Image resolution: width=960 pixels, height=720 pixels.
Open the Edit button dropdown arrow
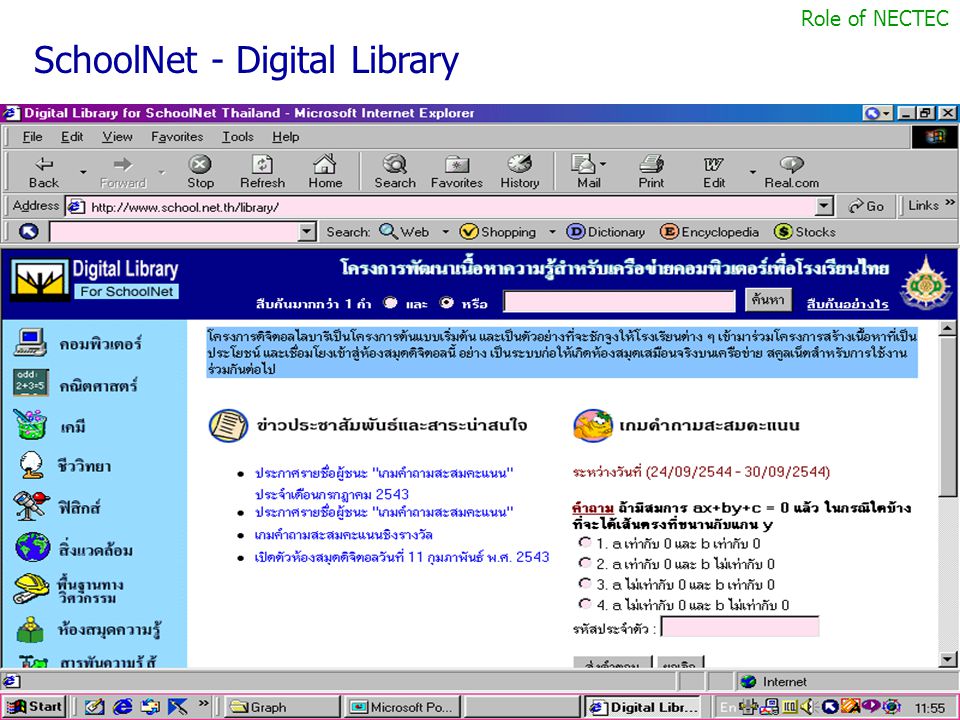pyautogui.click(x=752, y=172)
